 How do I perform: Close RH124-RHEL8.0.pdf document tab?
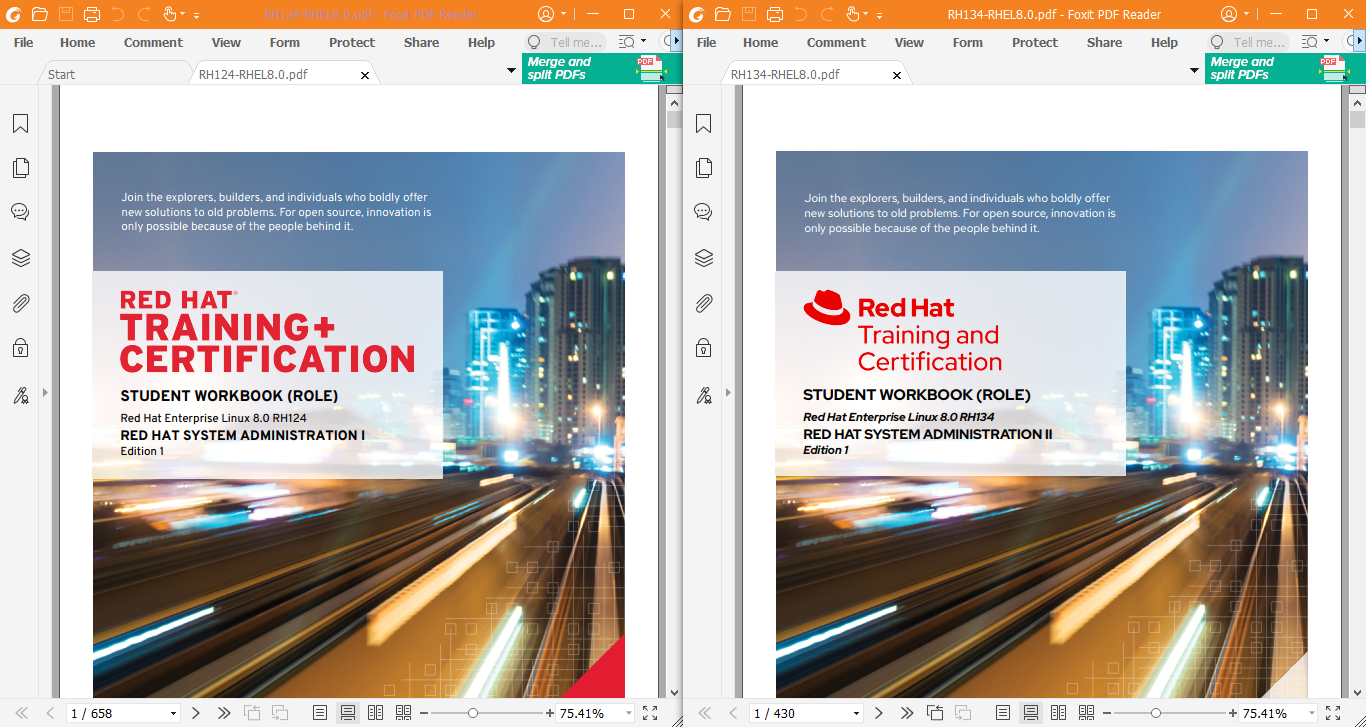click(365, 75)
